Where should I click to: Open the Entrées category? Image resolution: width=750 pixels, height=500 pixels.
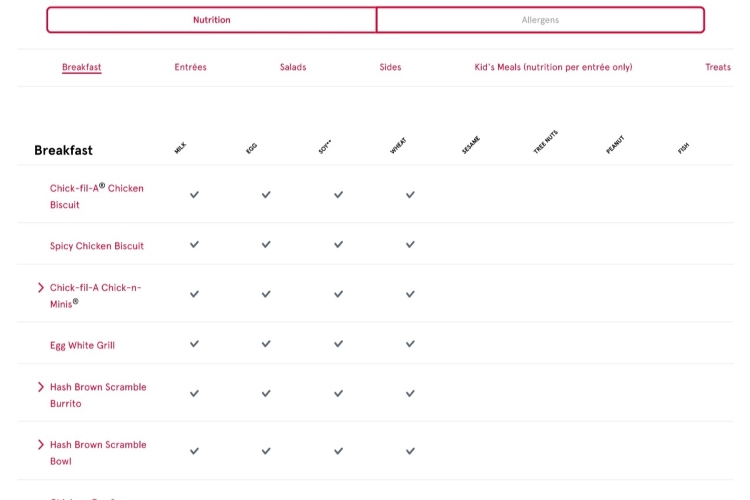190,67
